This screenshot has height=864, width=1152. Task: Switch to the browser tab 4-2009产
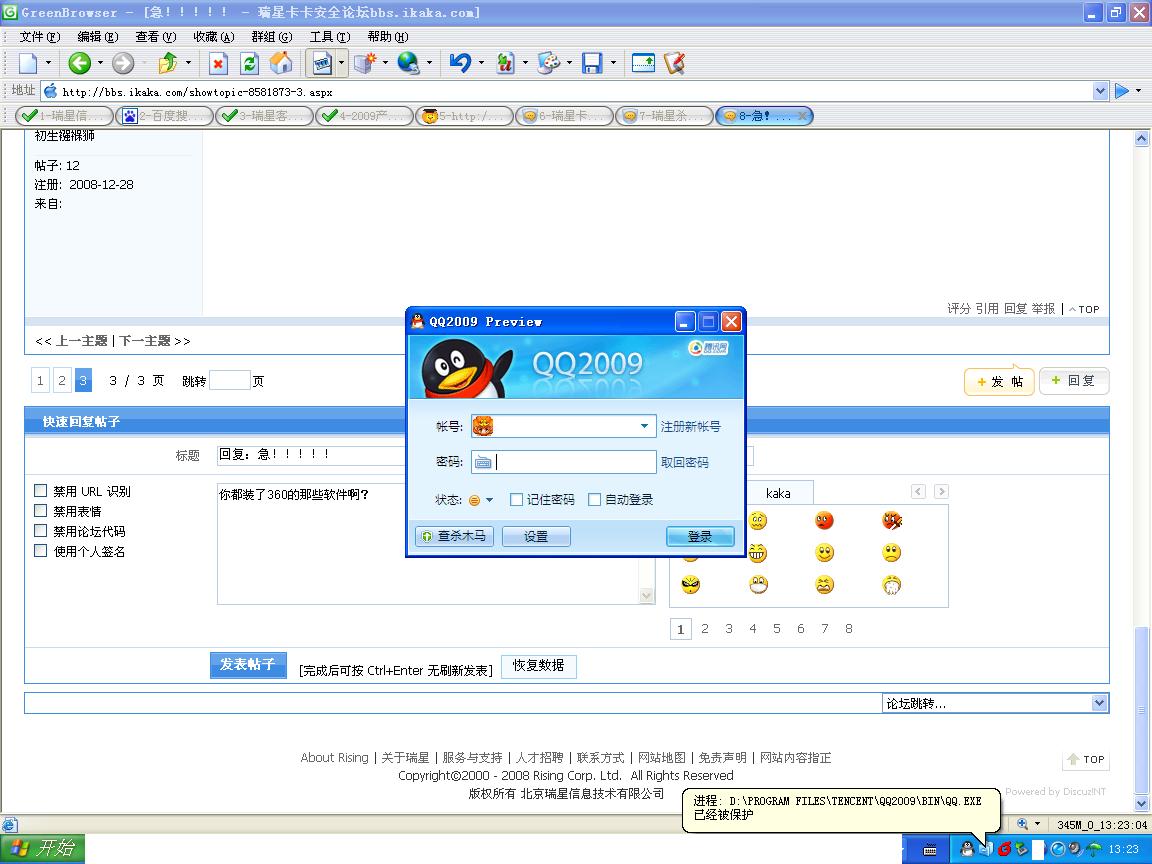coord(364,116)
